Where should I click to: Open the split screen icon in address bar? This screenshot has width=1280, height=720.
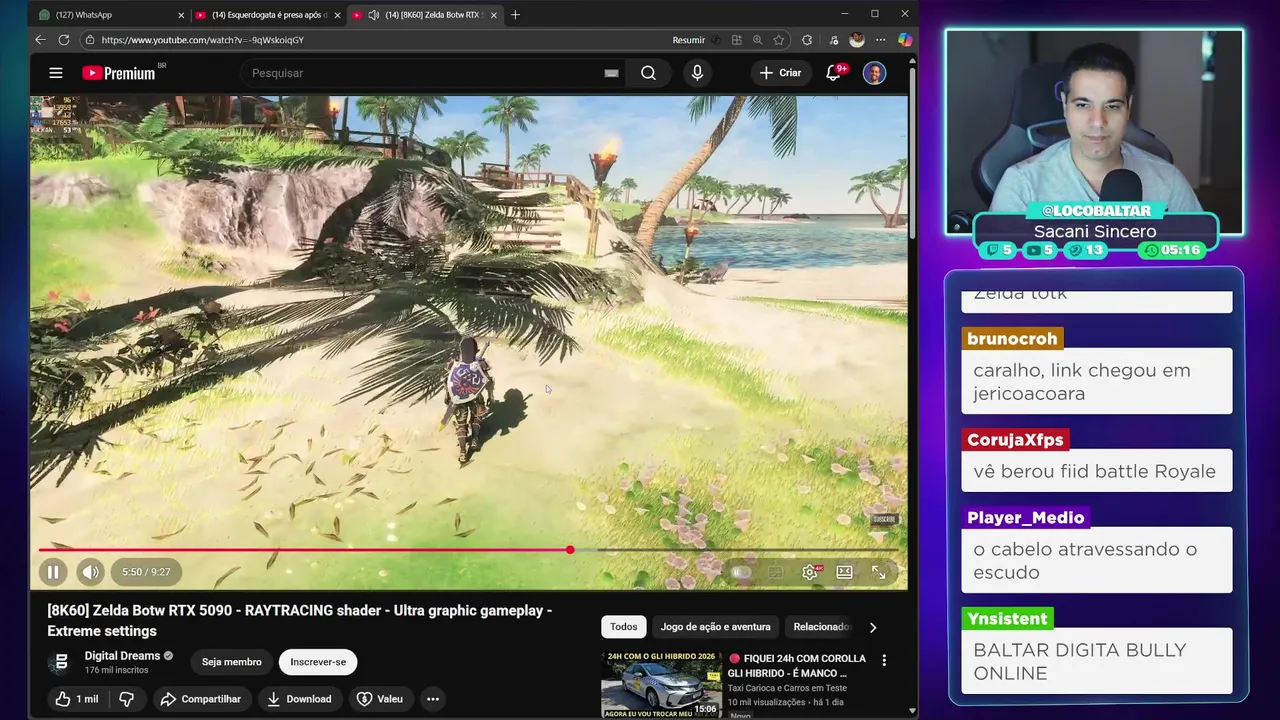tap(737, 40)
